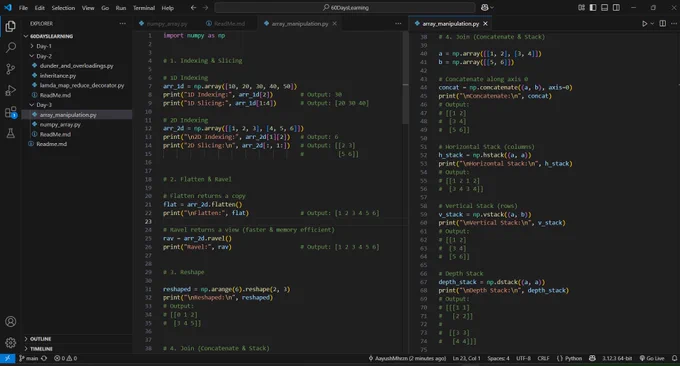Run the Python file with play icon

tap(644, 23)
